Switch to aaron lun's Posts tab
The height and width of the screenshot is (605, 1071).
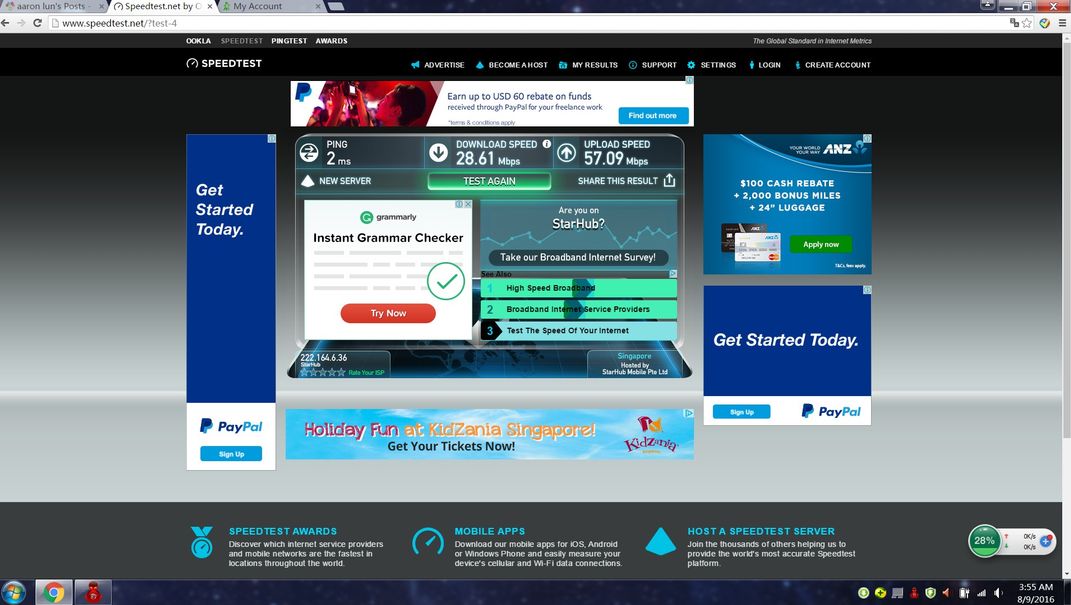(x=53, y=6)
